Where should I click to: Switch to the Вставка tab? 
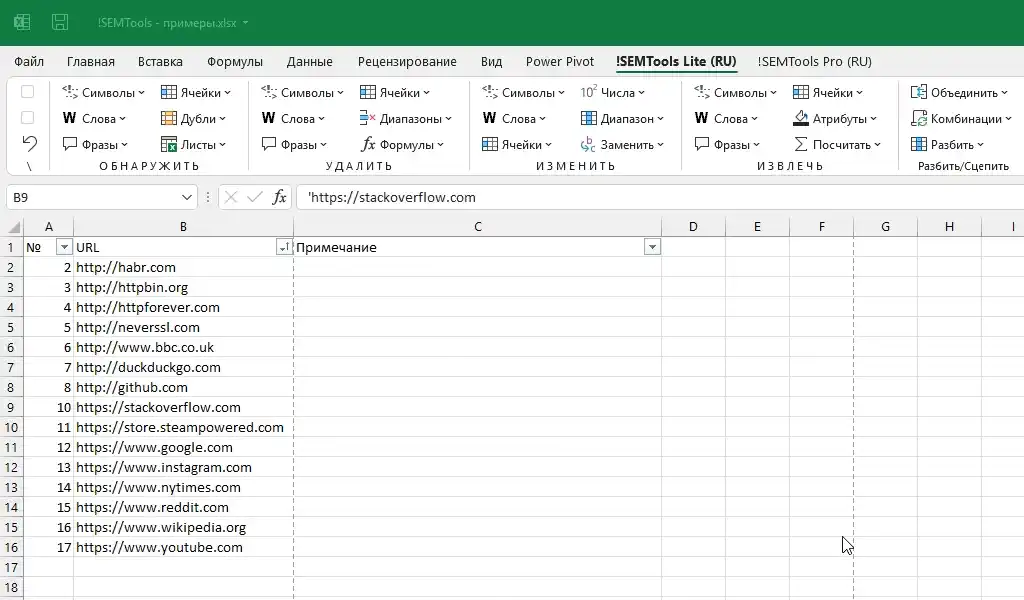(160, 61)
